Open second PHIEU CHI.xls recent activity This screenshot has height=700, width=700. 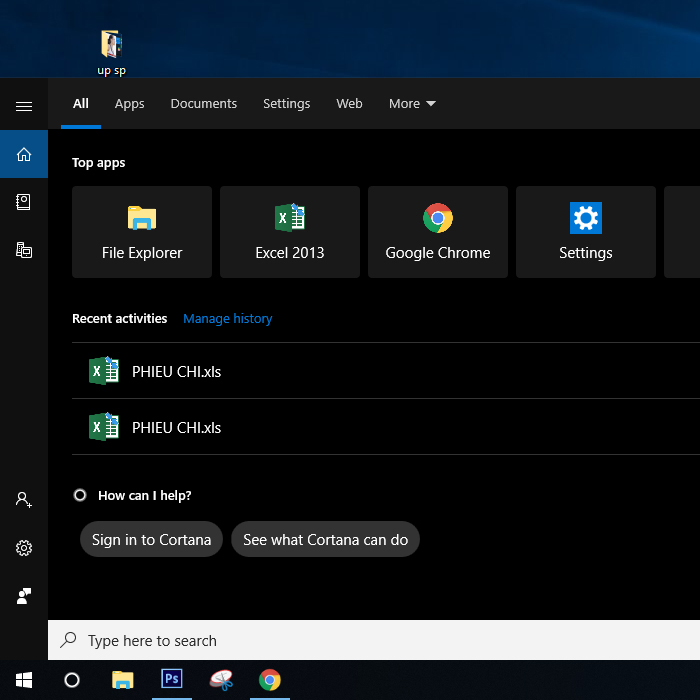(x=386, y=427)
